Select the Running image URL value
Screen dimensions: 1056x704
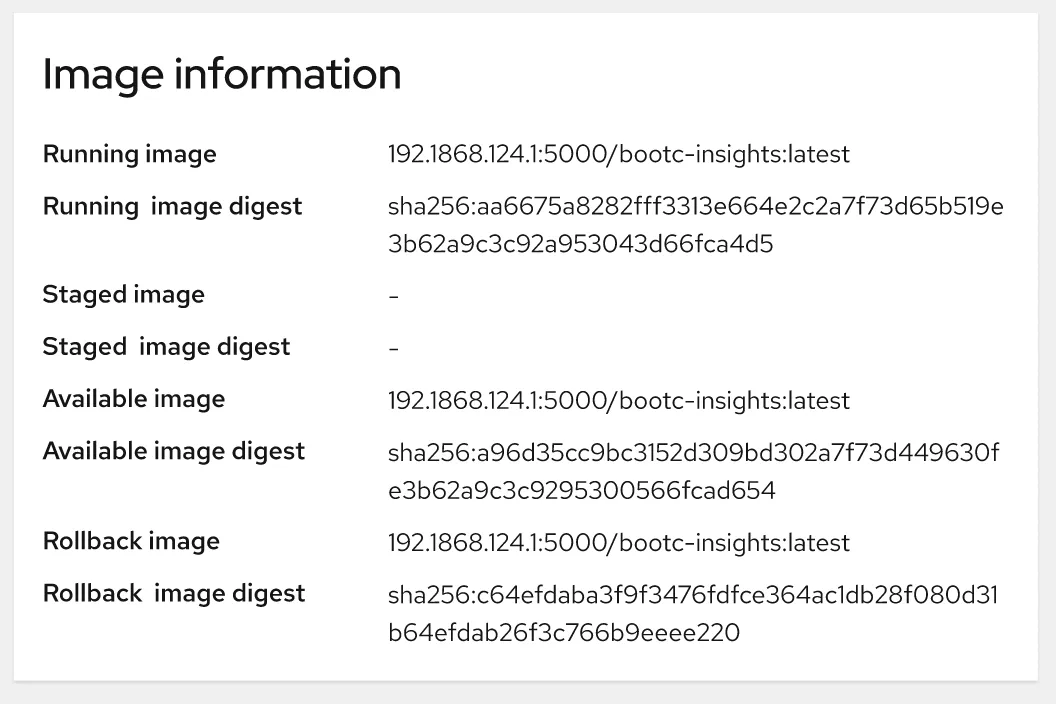click(618, 155)
